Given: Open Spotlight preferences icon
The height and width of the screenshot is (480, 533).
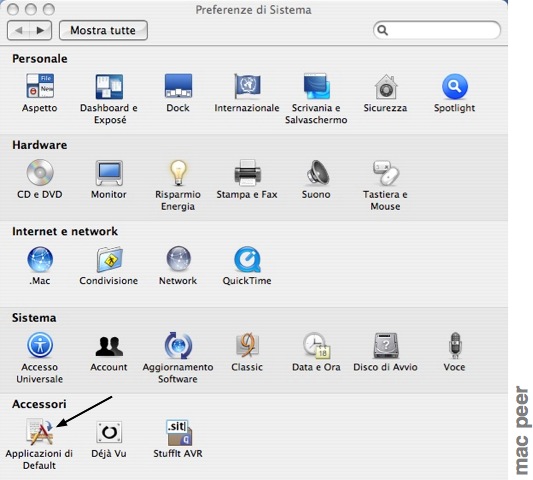Looking at the screenshot, I should tap(455, 86).
